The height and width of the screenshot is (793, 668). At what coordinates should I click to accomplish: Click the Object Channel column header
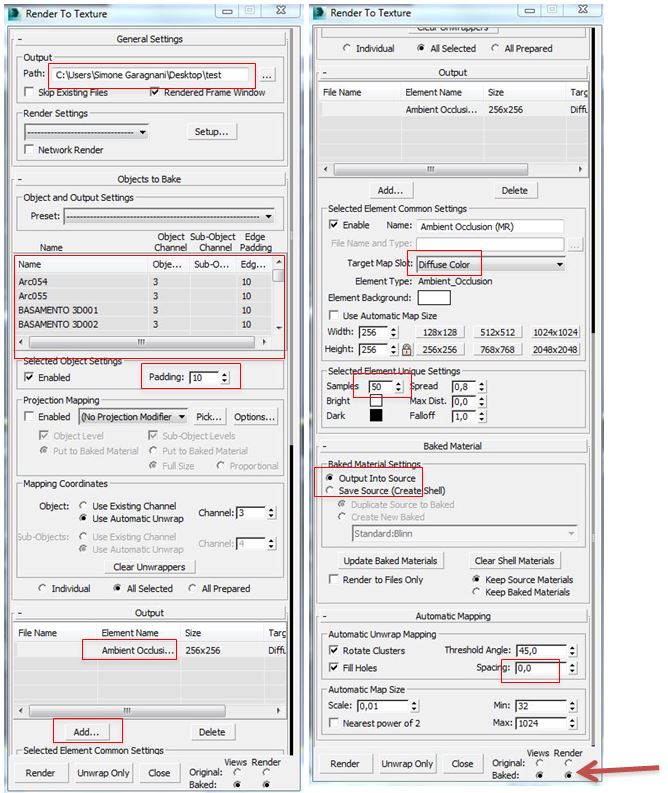170,242
